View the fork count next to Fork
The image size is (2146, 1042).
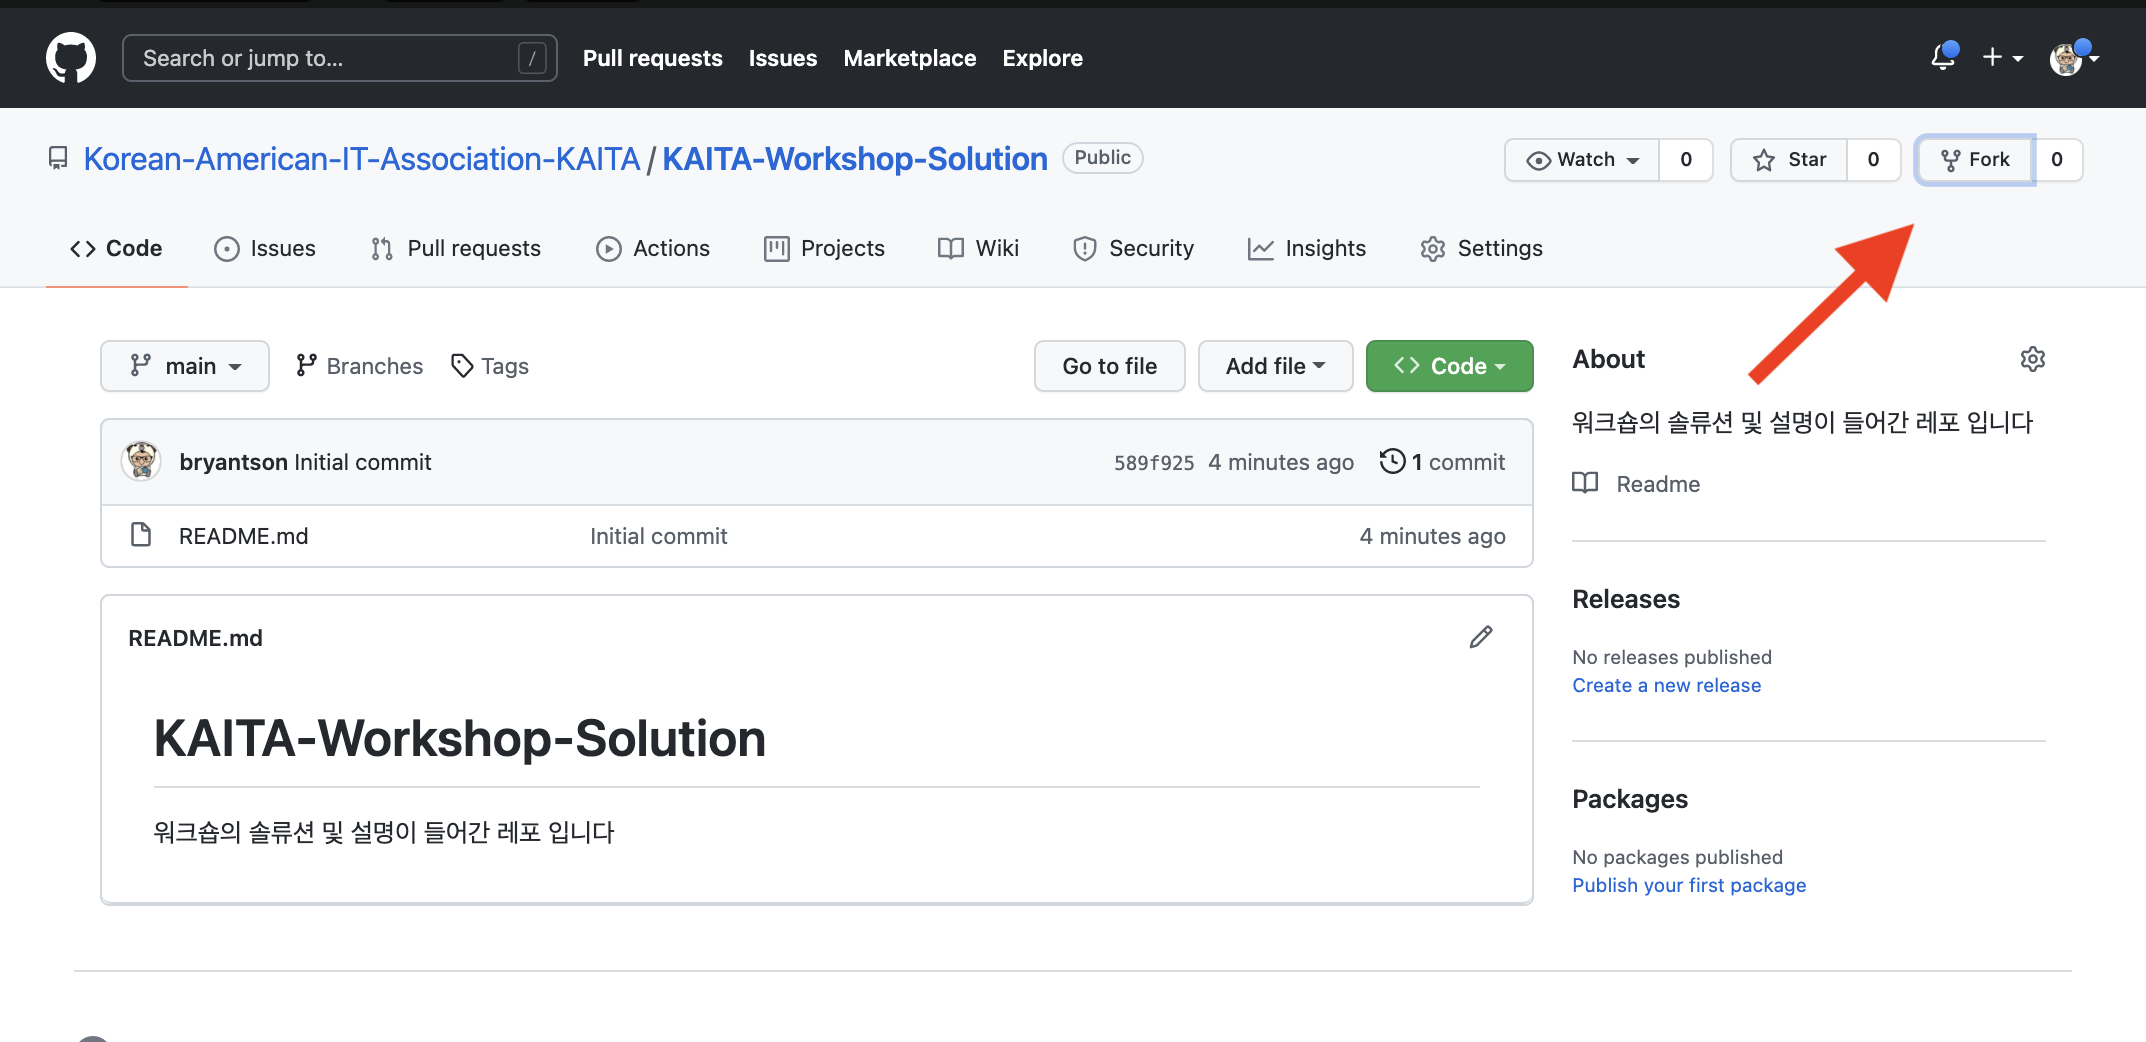pyautogui.click(x=2057, y=160)
